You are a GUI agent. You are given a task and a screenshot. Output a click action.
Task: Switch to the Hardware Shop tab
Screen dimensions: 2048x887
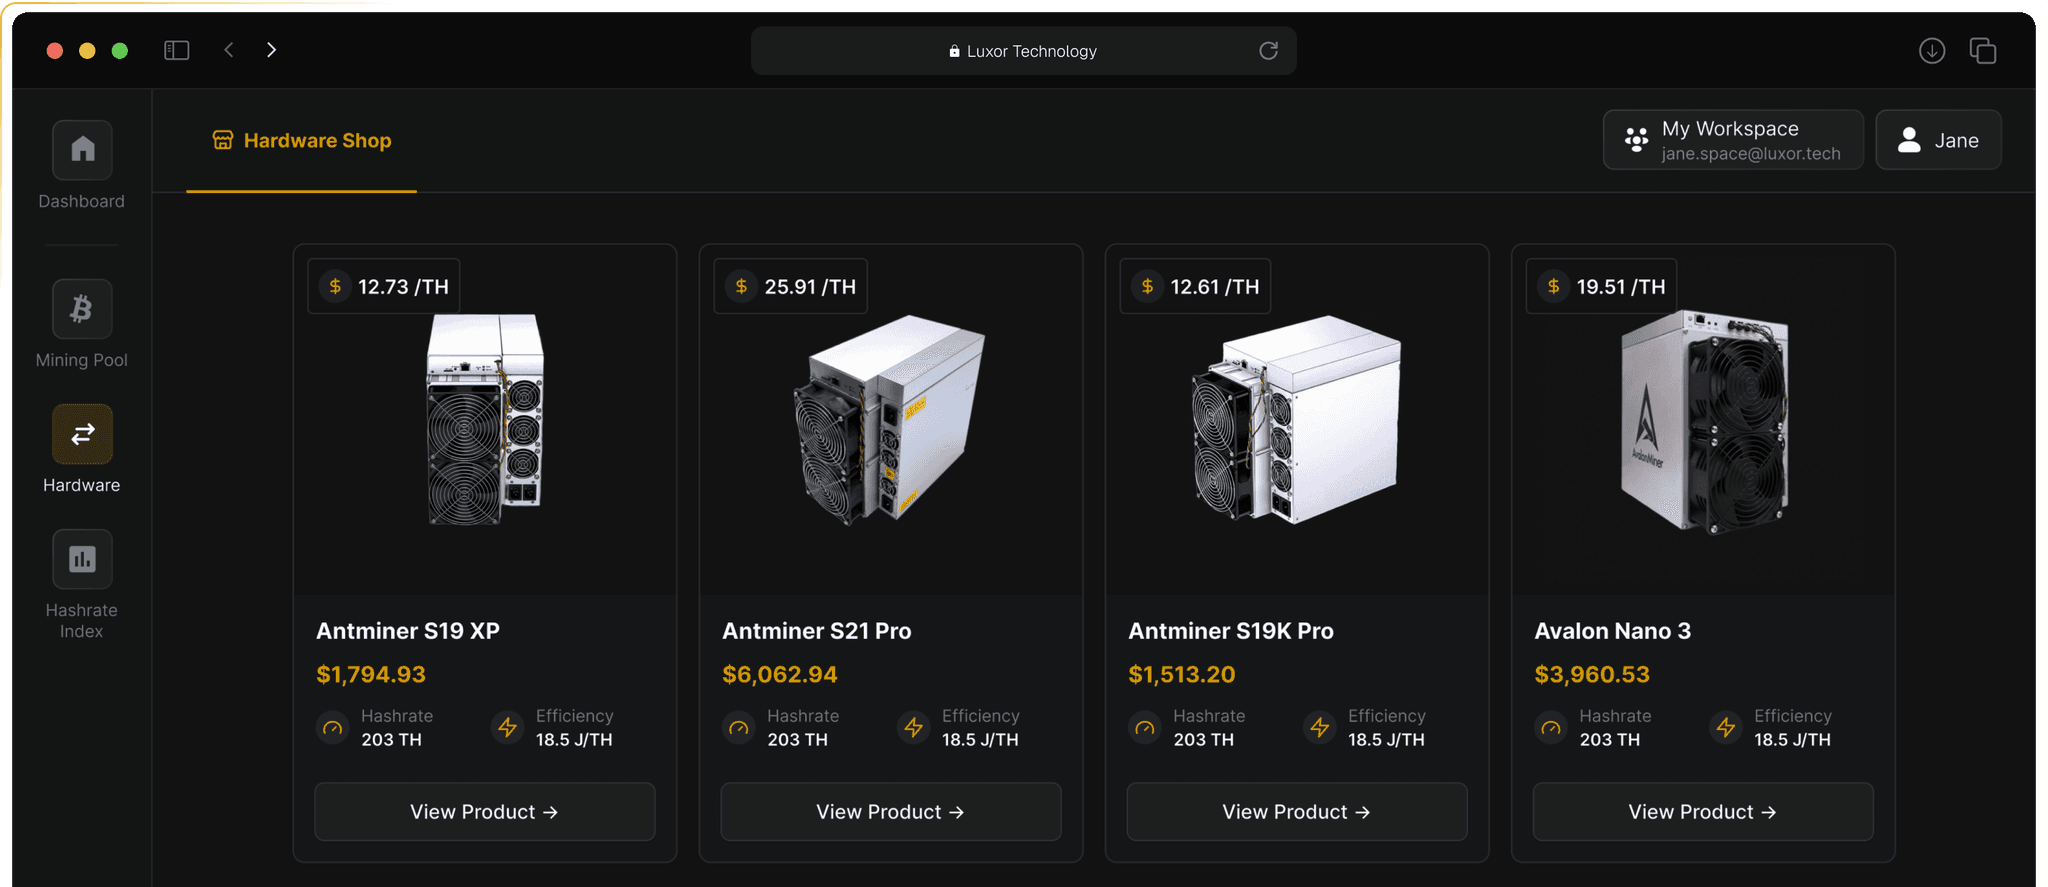[300, 140]
